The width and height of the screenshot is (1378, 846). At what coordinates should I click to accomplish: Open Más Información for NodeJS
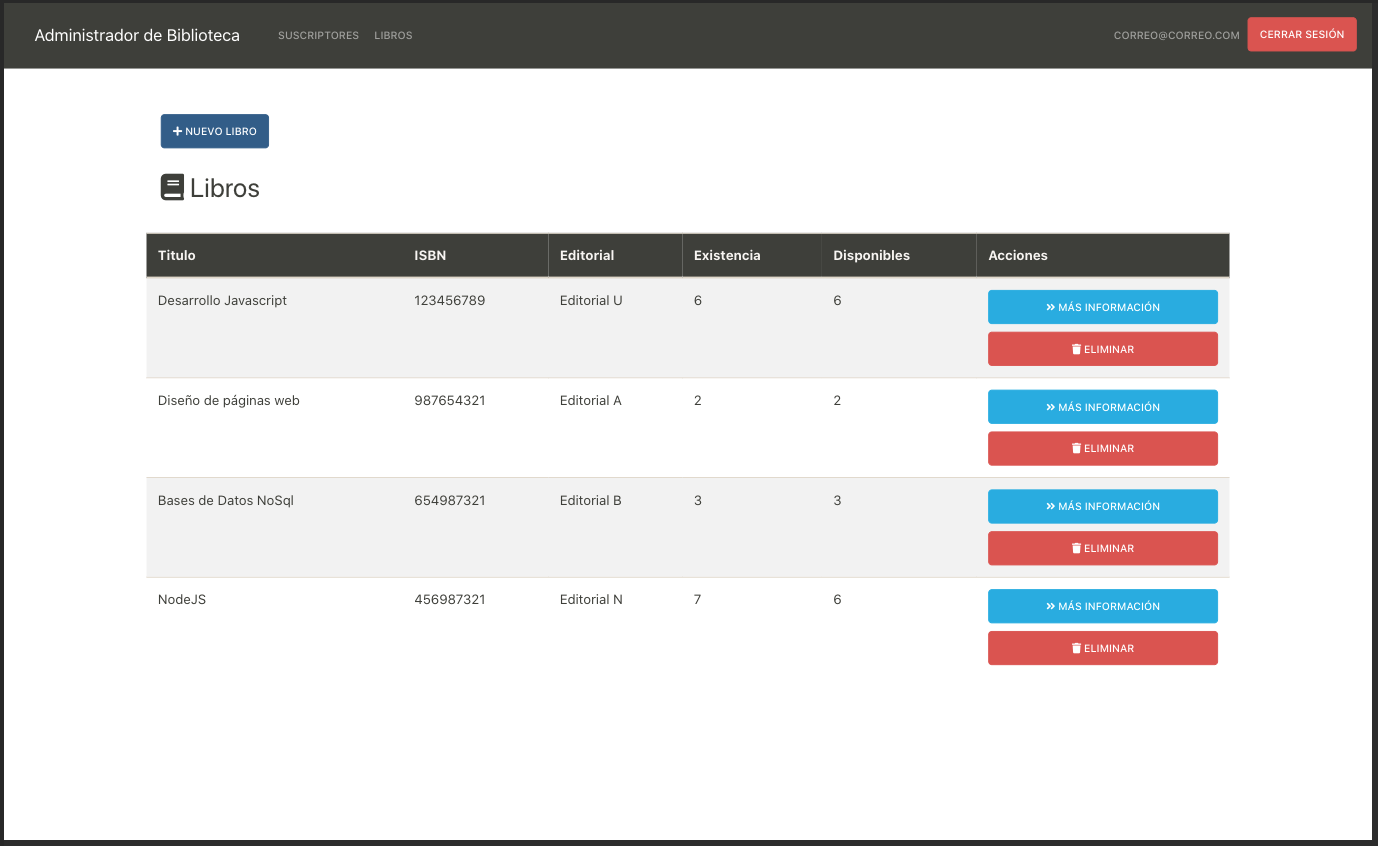click(x=1103, y=606)
